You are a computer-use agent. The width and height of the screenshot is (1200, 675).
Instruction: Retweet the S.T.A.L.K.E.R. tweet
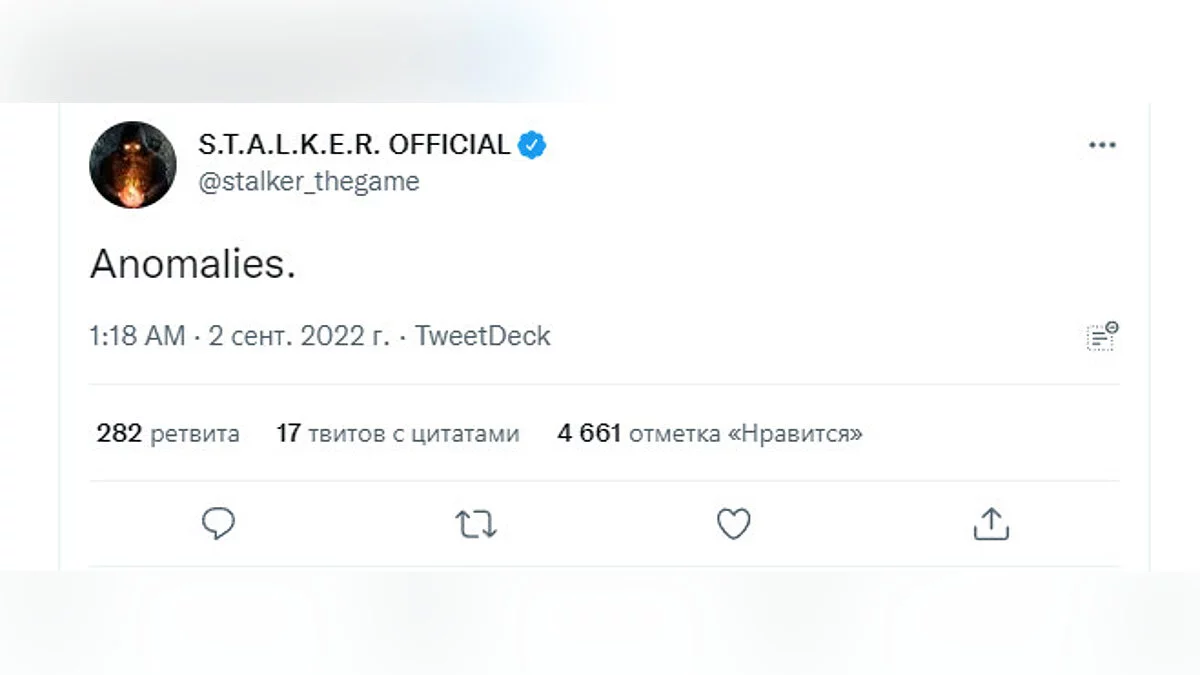tap(477, 524)
